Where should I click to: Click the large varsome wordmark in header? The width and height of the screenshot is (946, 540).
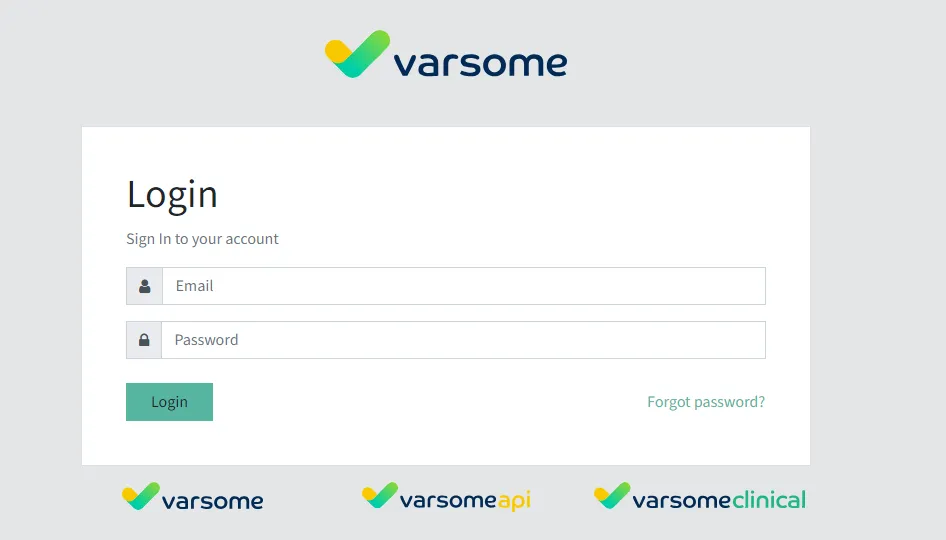(x=480, y=64)
